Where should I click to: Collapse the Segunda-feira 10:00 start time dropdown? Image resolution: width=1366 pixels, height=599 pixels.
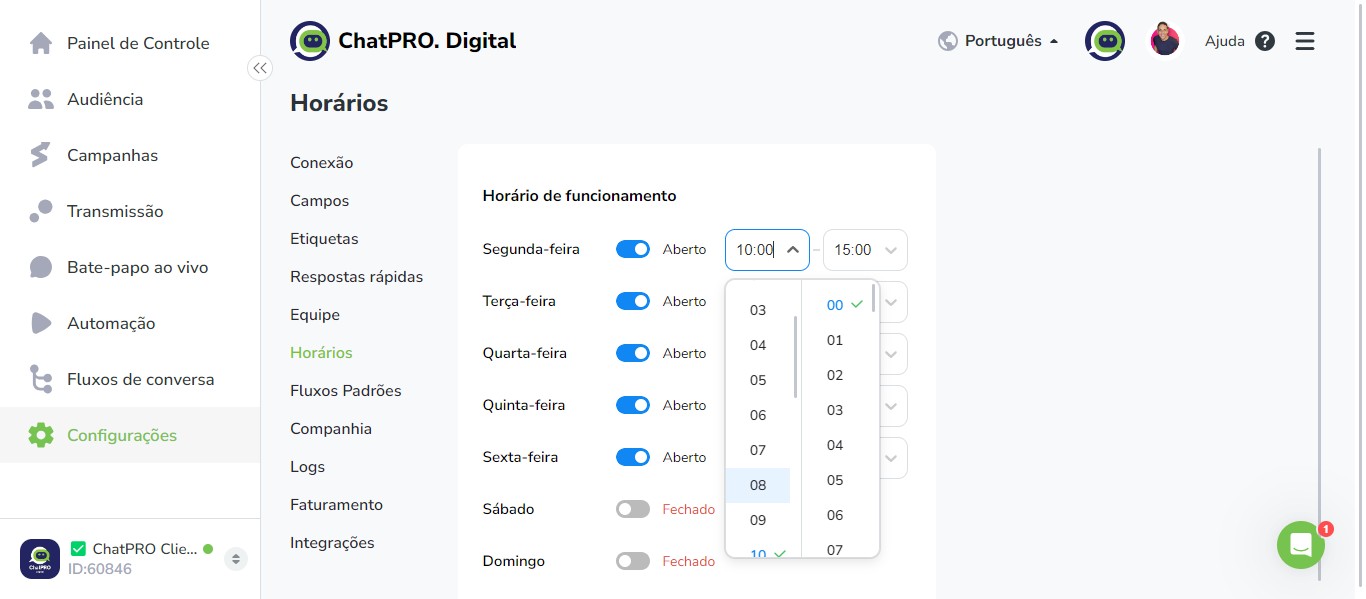pyautogui.click(x=792, y=250)
